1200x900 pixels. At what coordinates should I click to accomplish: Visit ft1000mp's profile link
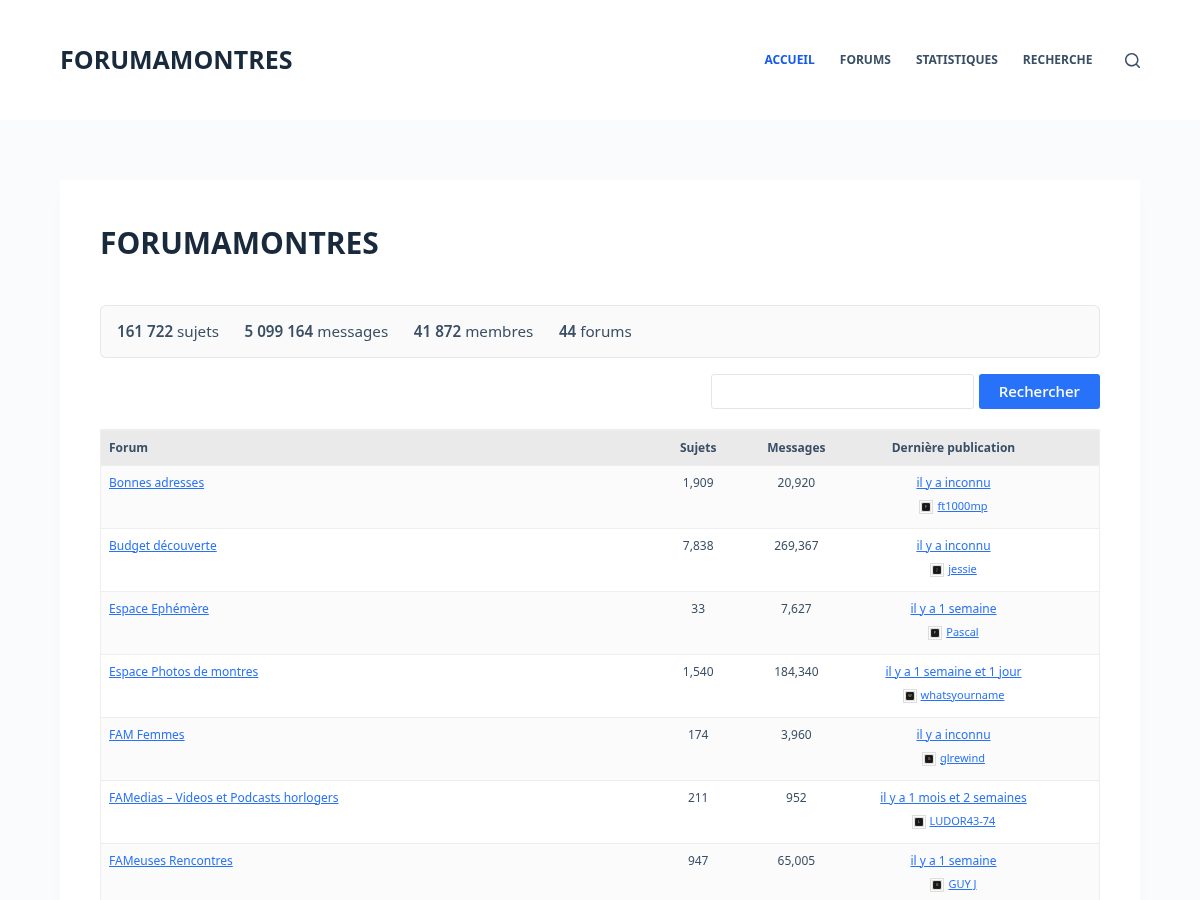coord(962,506)
